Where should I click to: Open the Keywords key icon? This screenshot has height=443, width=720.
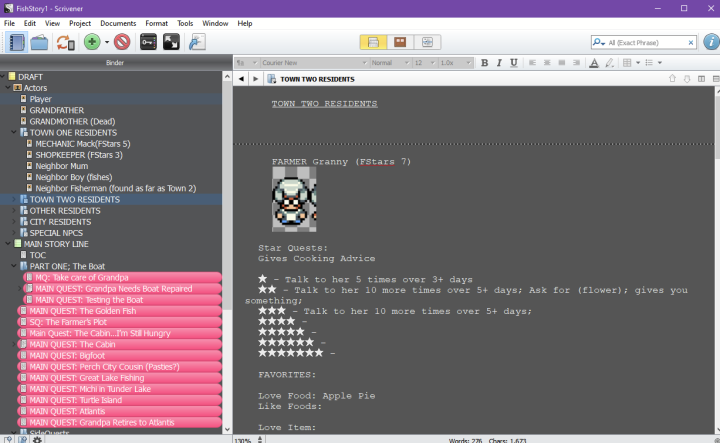pyautogui.click(x=148, y=42)
